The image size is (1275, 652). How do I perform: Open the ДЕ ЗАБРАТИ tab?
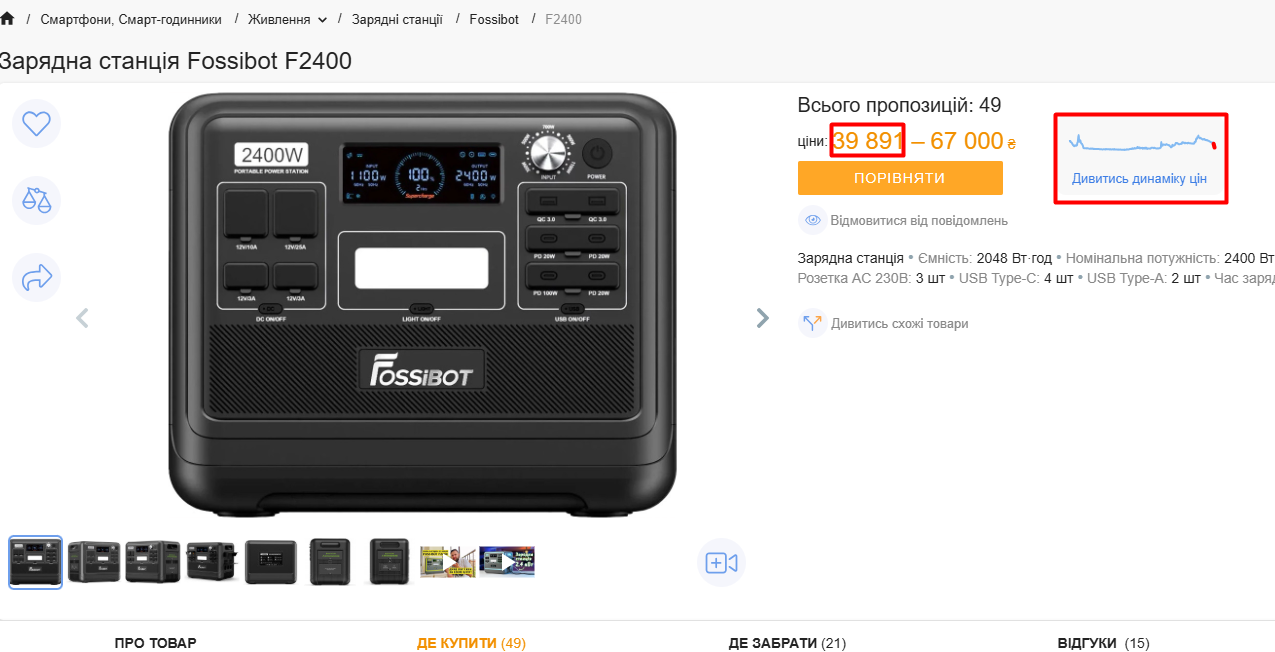[x=787, y=643]
